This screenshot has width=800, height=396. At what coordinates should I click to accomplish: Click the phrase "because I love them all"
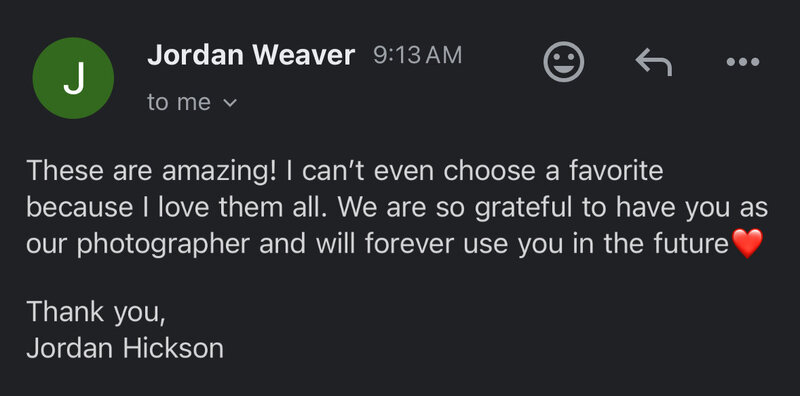(x=175, y=208)
